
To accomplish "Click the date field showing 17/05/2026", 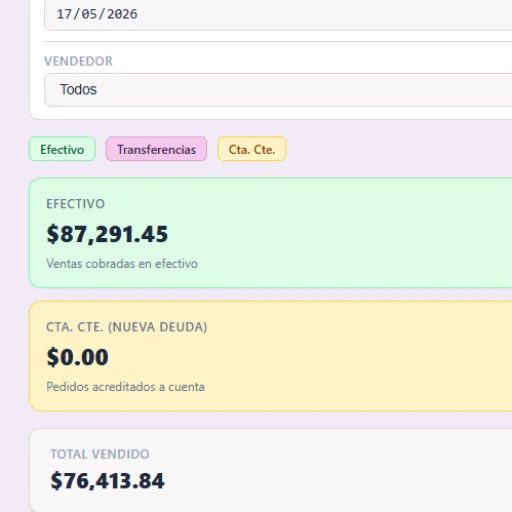I will pos(278,14).
